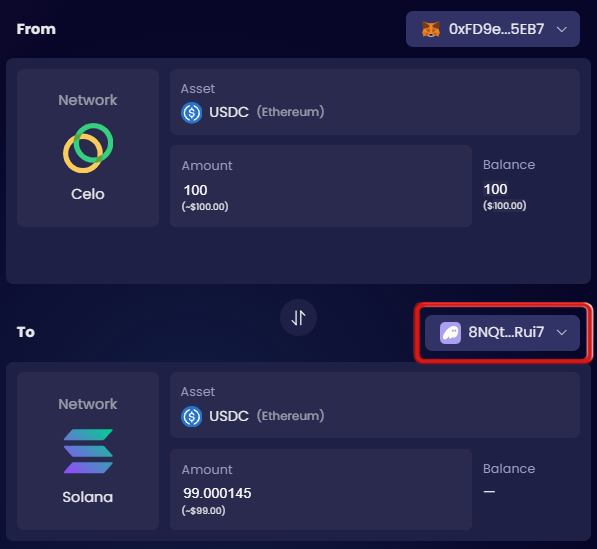Open the destination wallet dropdown 8NQt...Rui7
The width and height of the screenshot is (597, 549).
tap(502, 333)
